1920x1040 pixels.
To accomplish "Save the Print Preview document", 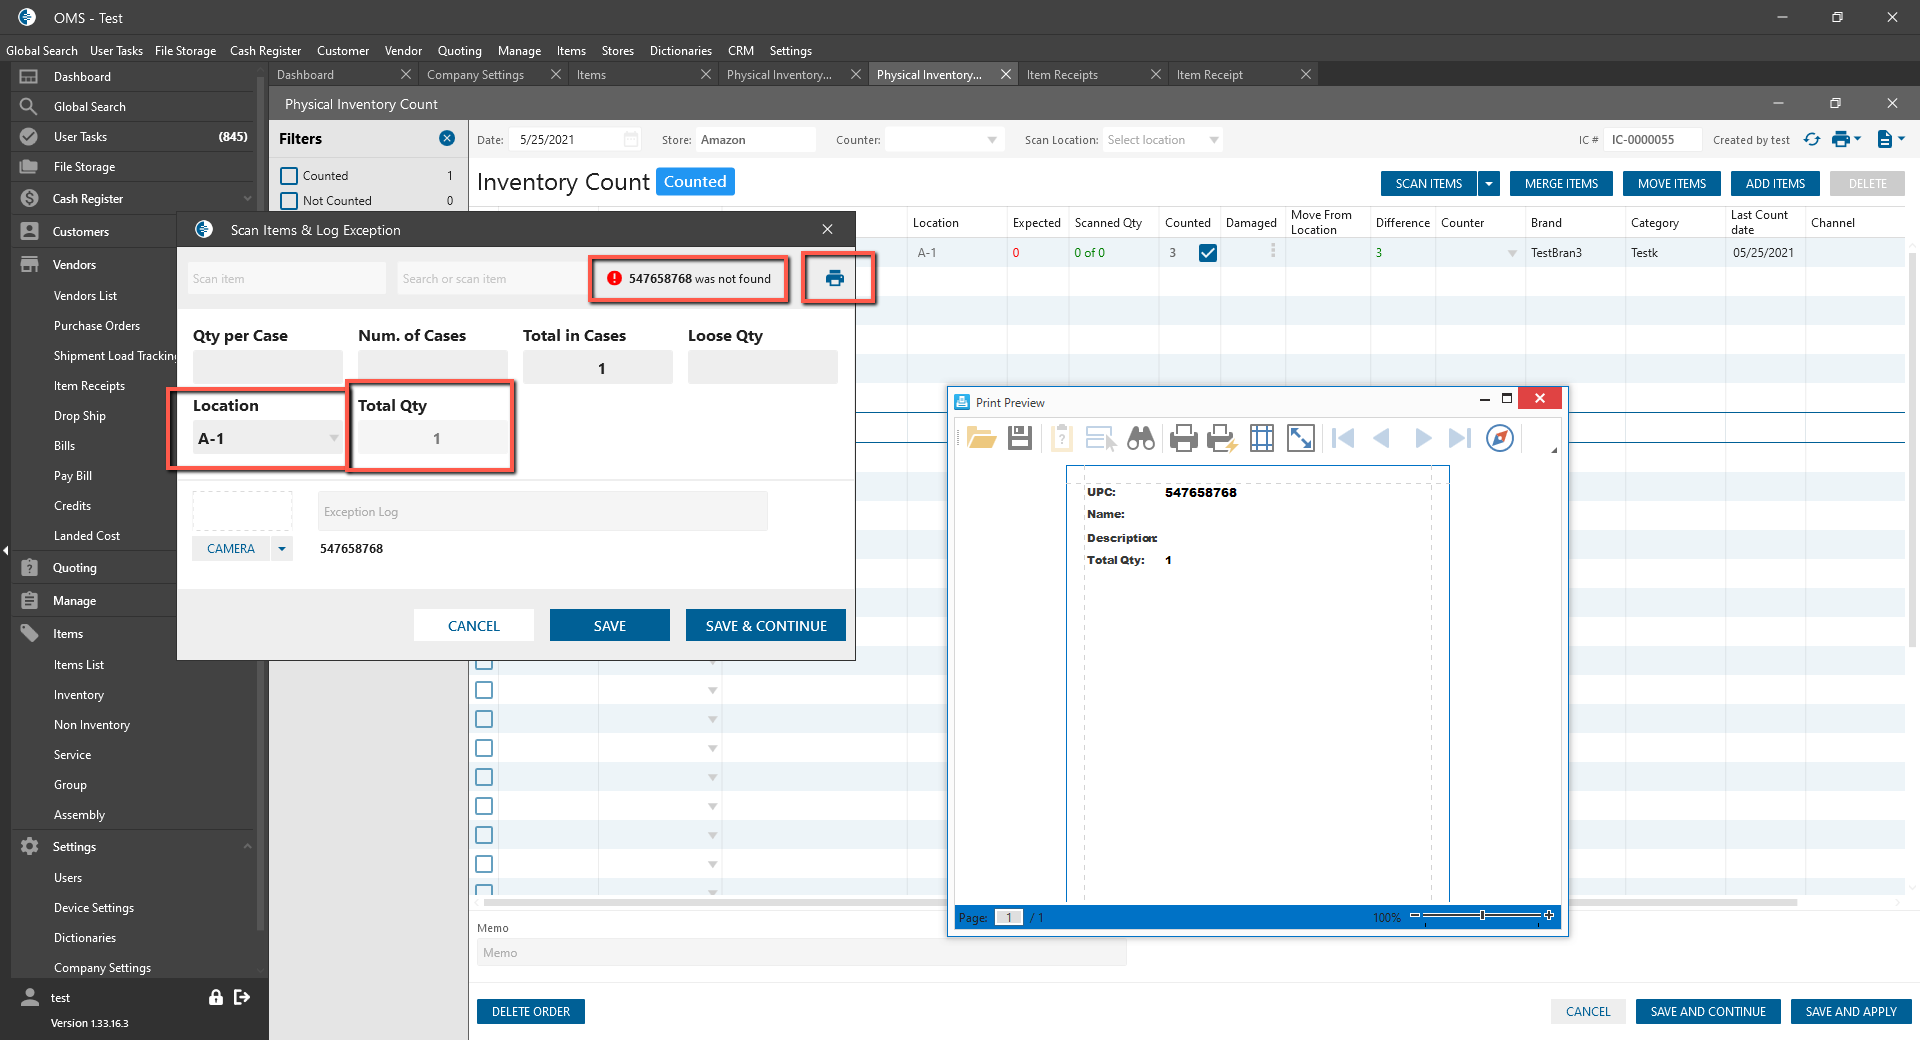I will pos(1020,438).
